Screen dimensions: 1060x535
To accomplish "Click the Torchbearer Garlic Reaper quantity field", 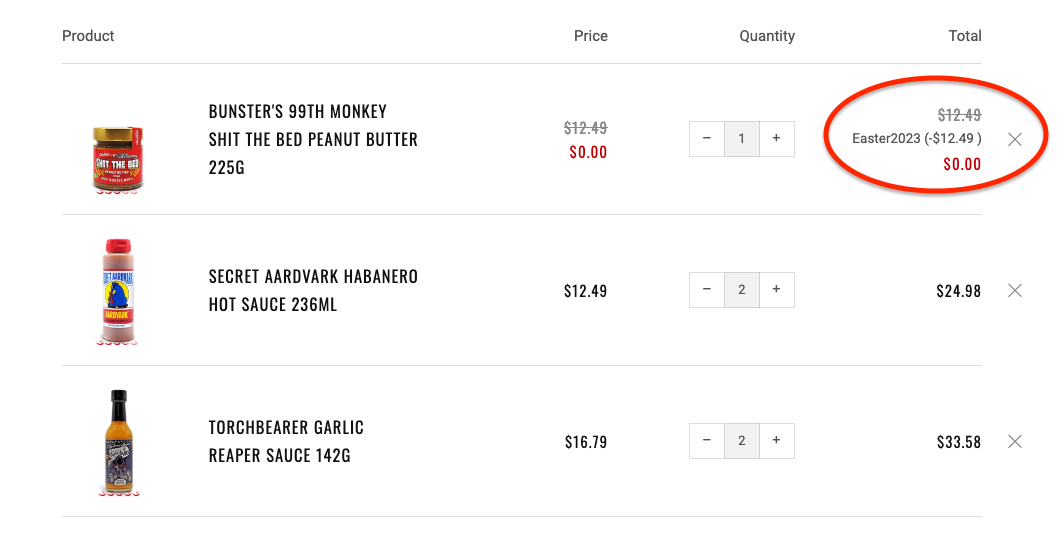I will point(742,440).
